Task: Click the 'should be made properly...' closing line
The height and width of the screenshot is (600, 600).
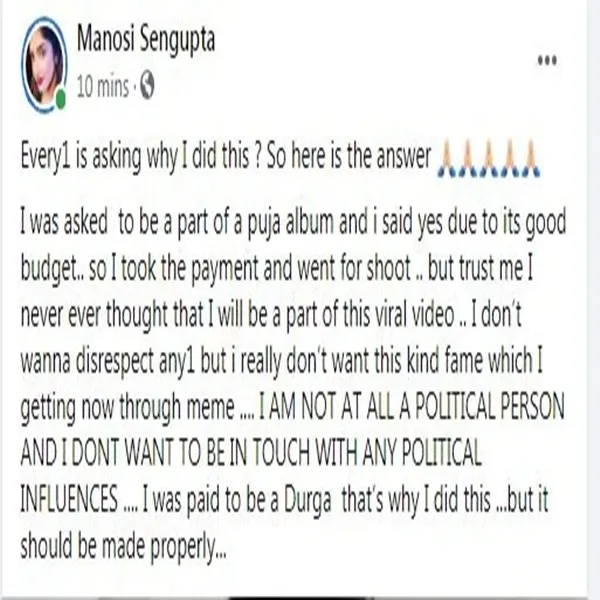Action: coord(123,547)
